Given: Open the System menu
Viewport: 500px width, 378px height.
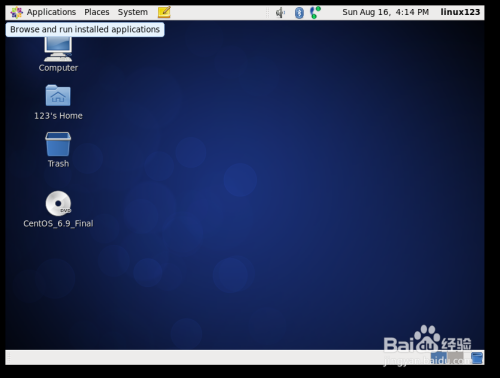Looking at the screenshot, I should click(x=132, y=12).
